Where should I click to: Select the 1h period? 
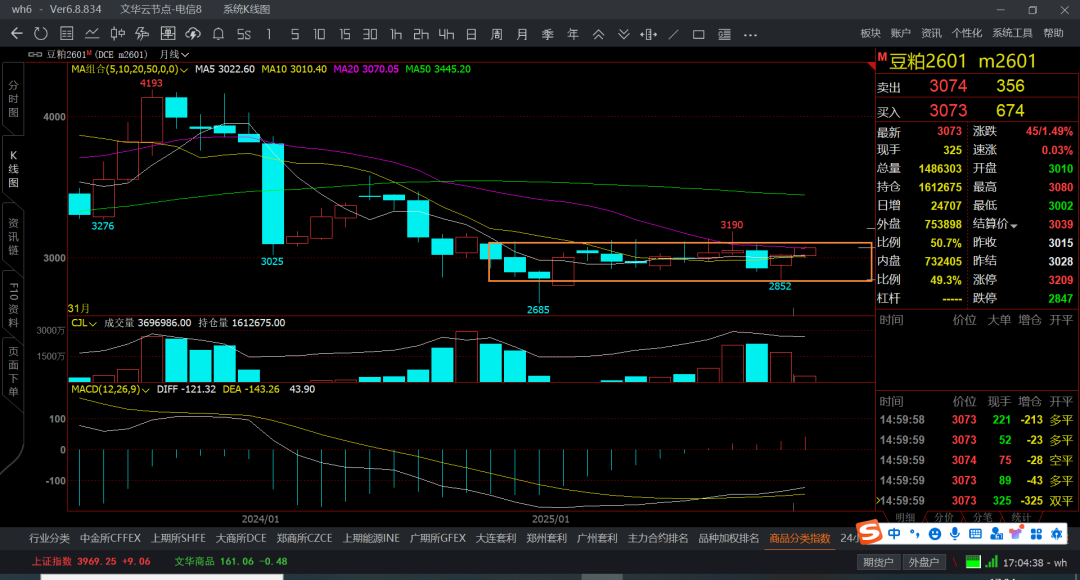click(x=395, y=34)
